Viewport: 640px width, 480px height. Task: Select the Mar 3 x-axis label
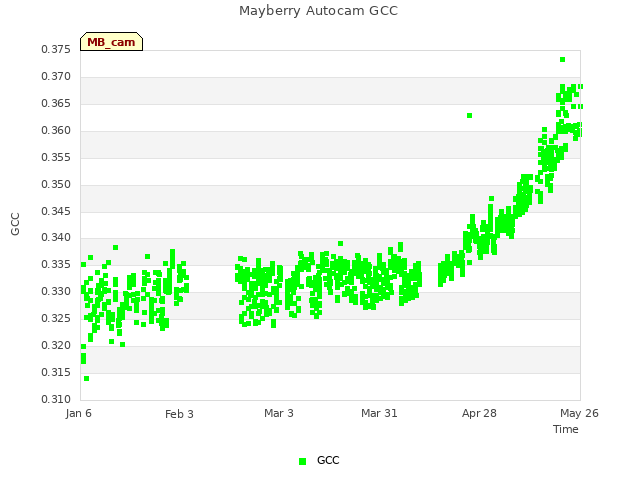pos(279,413)
